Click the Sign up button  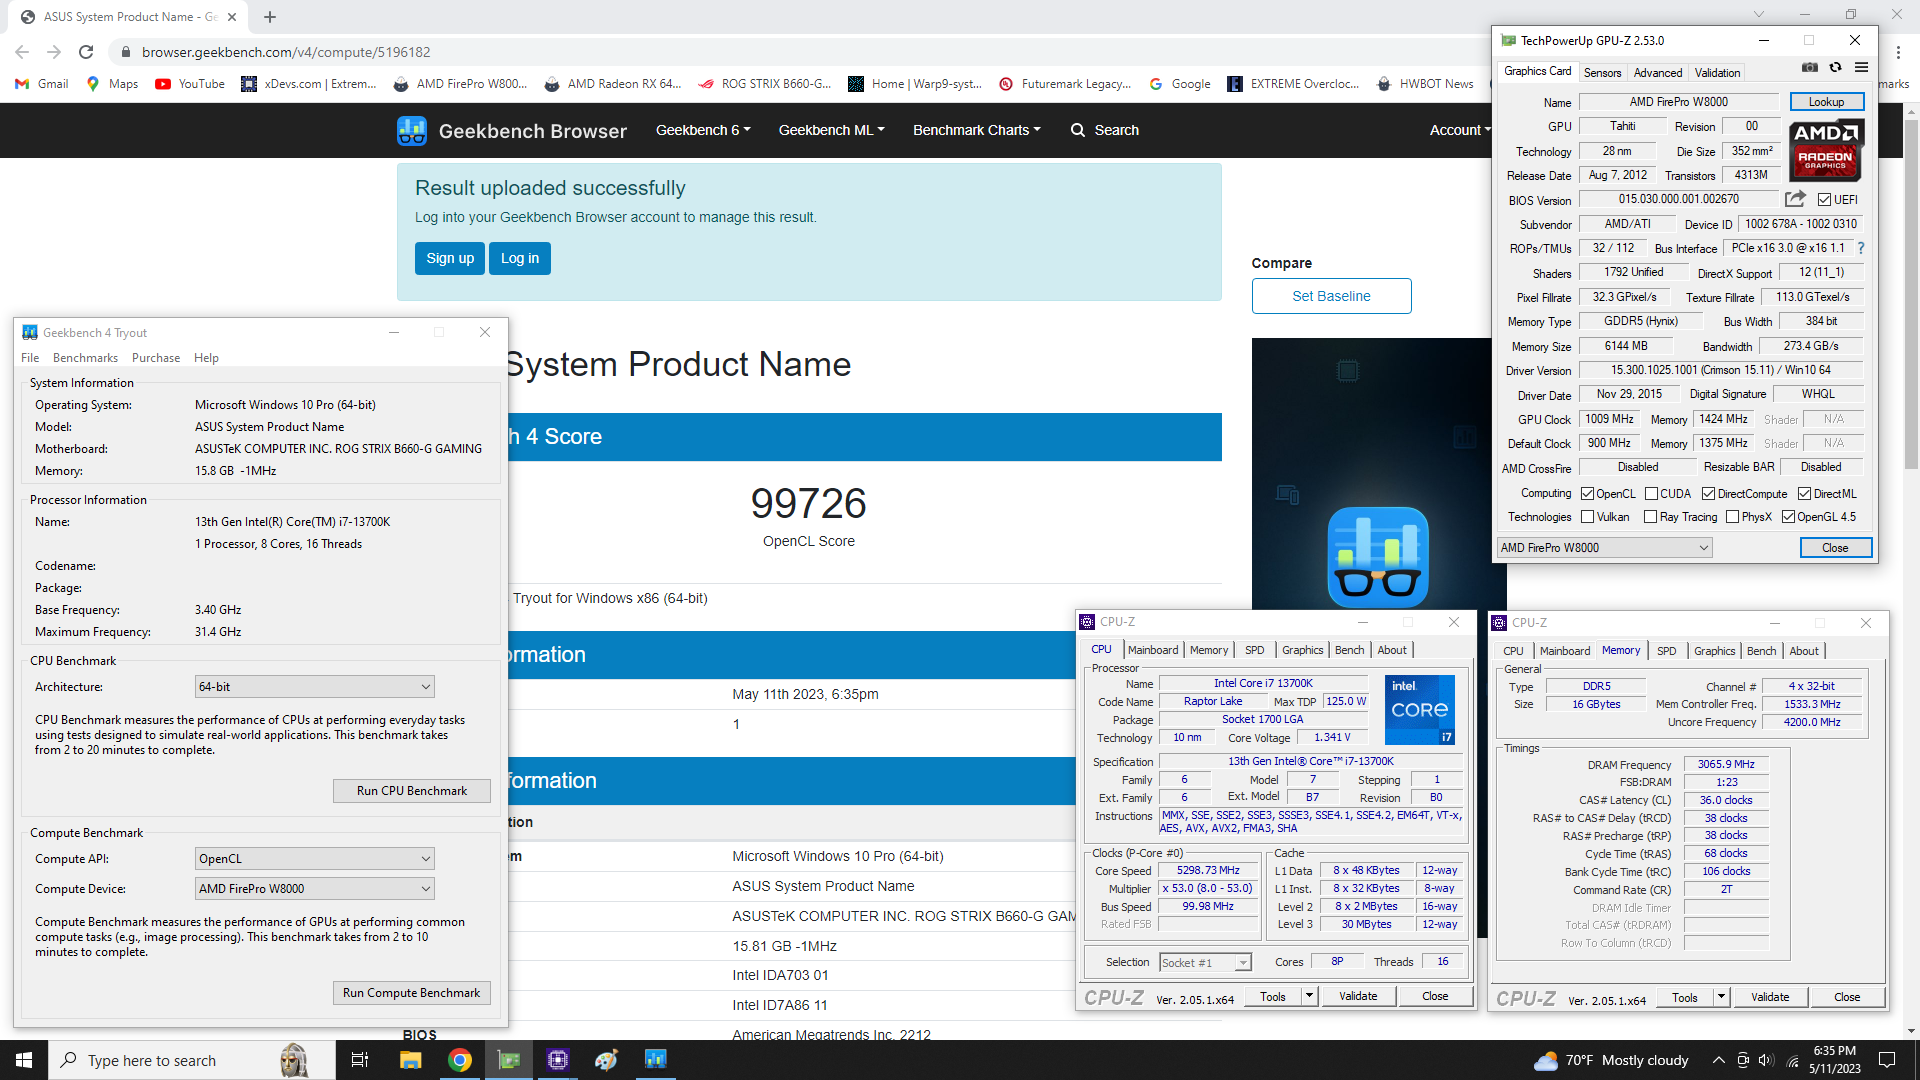(x=450, y=258)
